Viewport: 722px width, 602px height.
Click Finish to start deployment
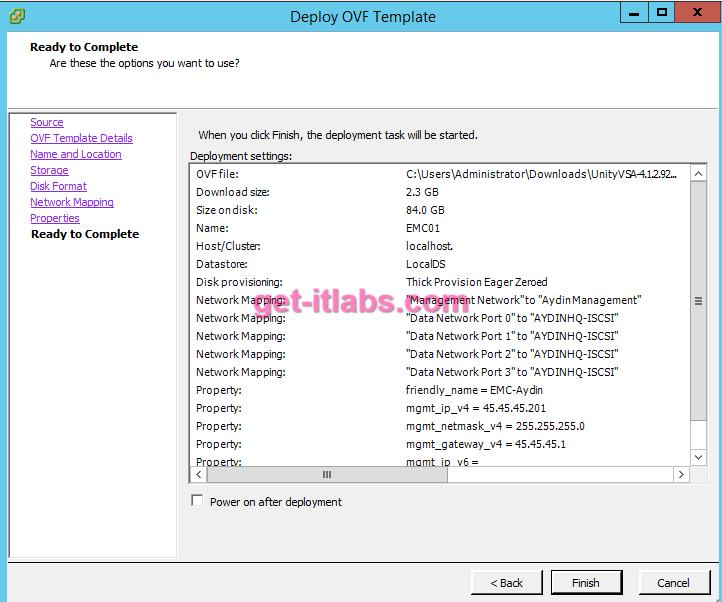click(585, 583)
